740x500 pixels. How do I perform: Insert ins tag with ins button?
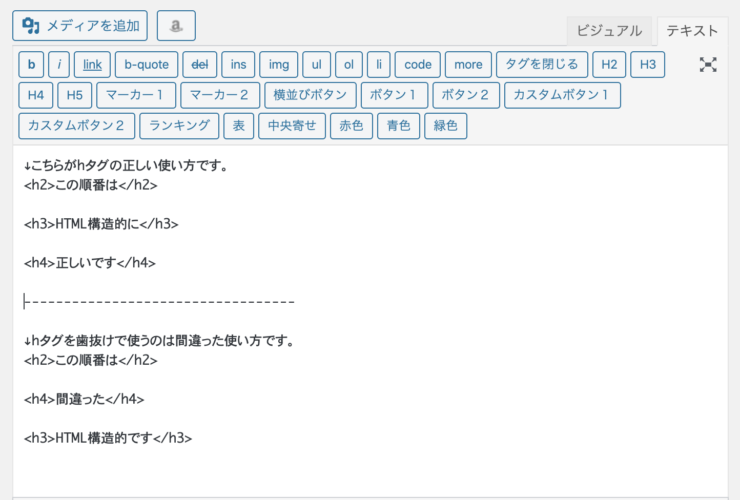[238, 65]
